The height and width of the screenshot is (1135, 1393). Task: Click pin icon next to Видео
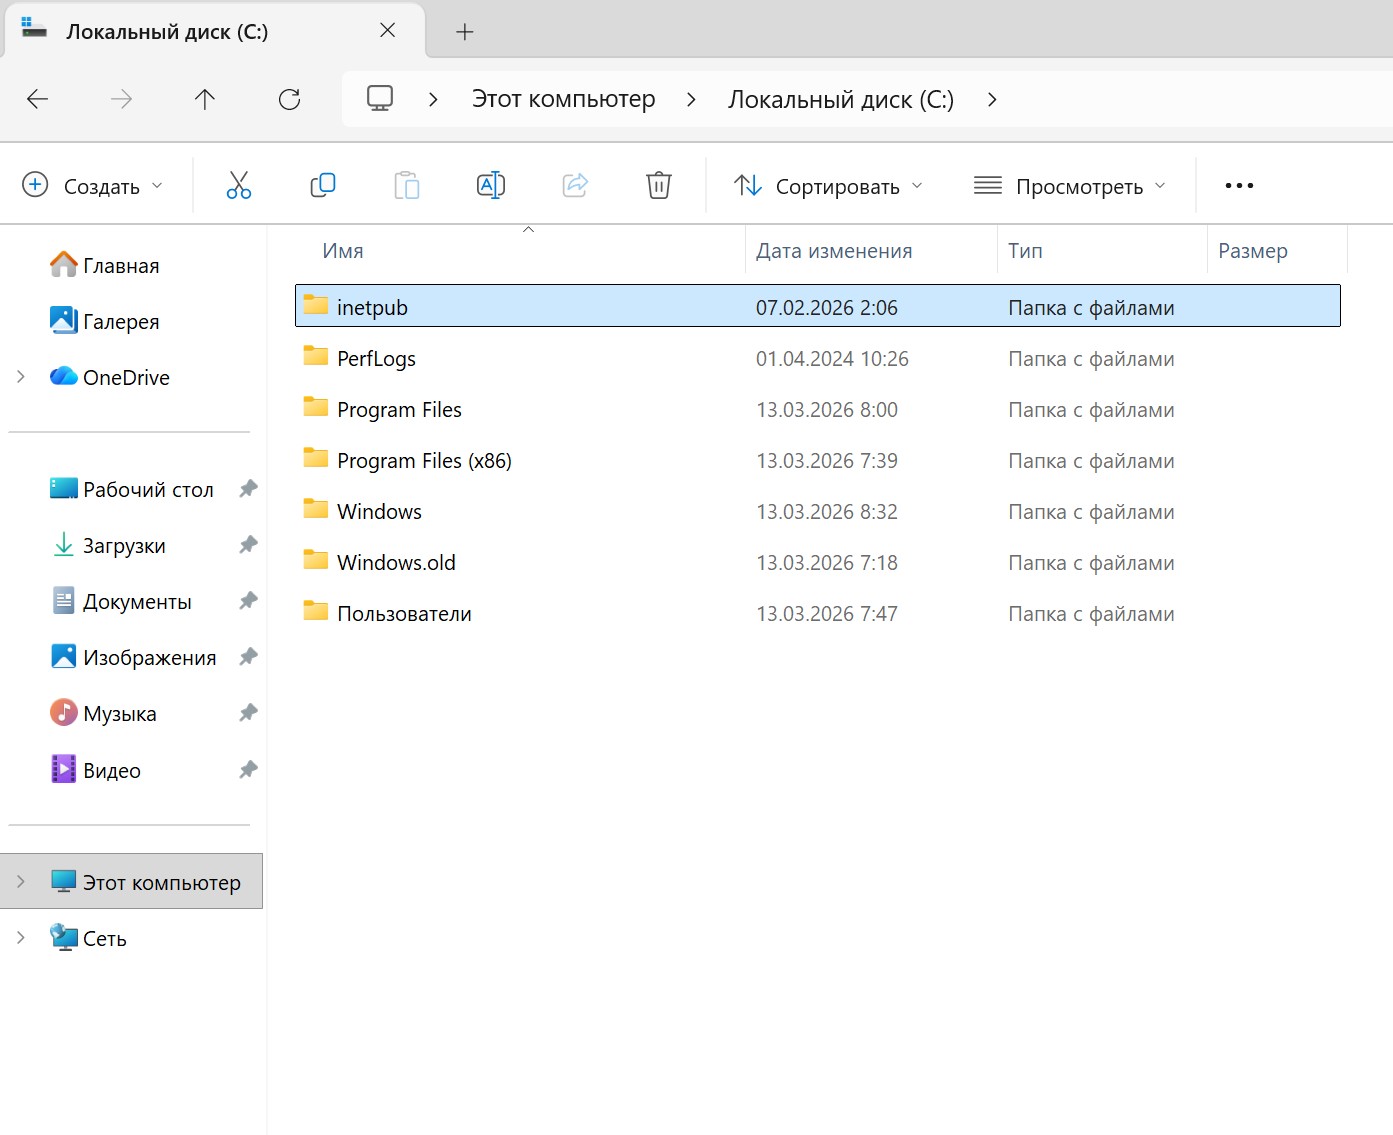(x=248, y=770)
